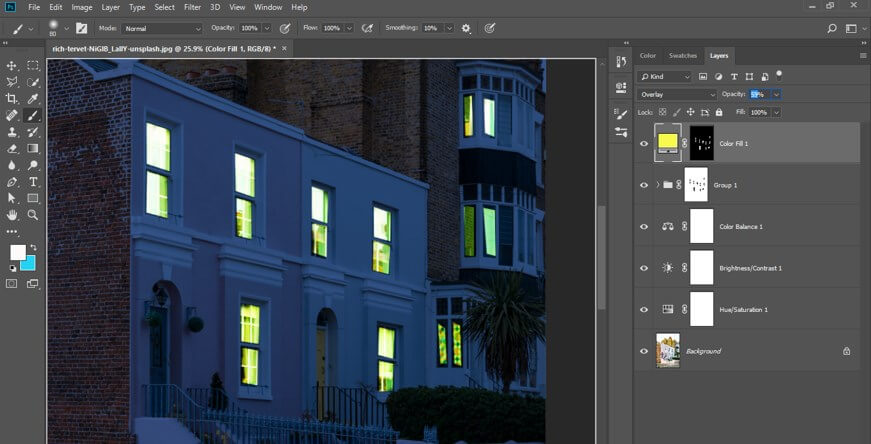Lock all for the layer
This screenshot has height=444, width=871.
pos(719,112)
